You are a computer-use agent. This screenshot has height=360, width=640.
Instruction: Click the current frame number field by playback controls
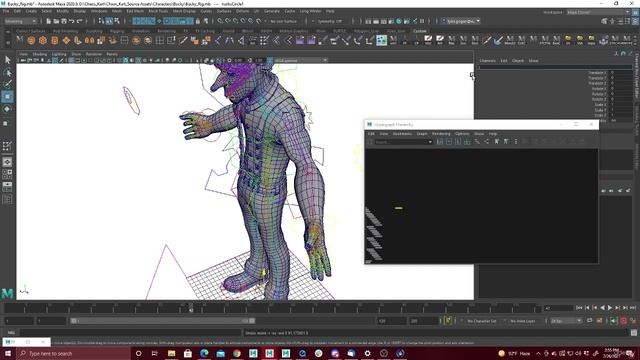pos(559,308)
